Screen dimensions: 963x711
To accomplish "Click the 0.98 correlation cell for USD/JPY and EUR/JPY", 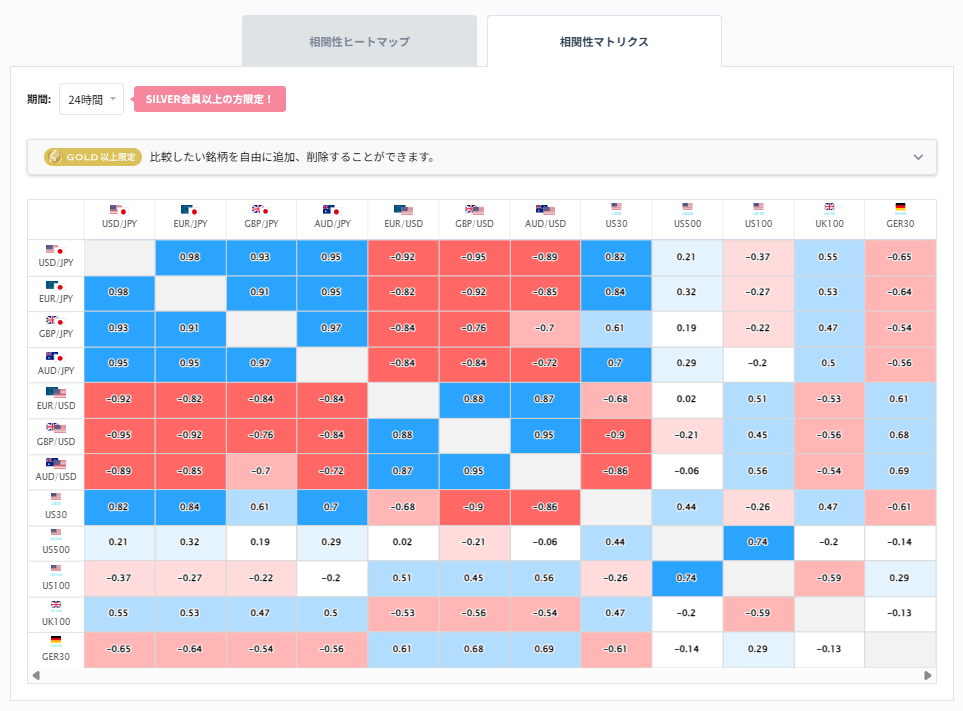I will click(x=191, y=258).
